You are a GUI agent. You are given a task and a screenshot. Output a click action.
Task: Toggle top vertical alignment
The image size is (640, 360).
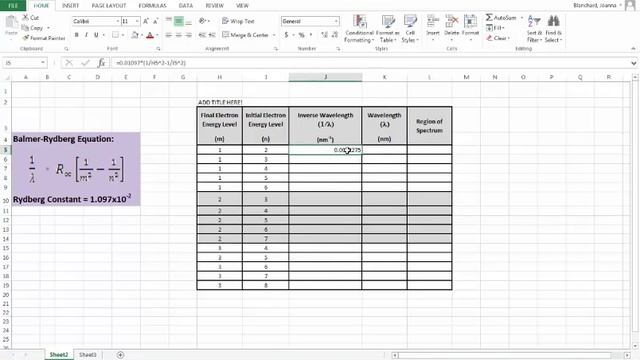click(169, 21)
